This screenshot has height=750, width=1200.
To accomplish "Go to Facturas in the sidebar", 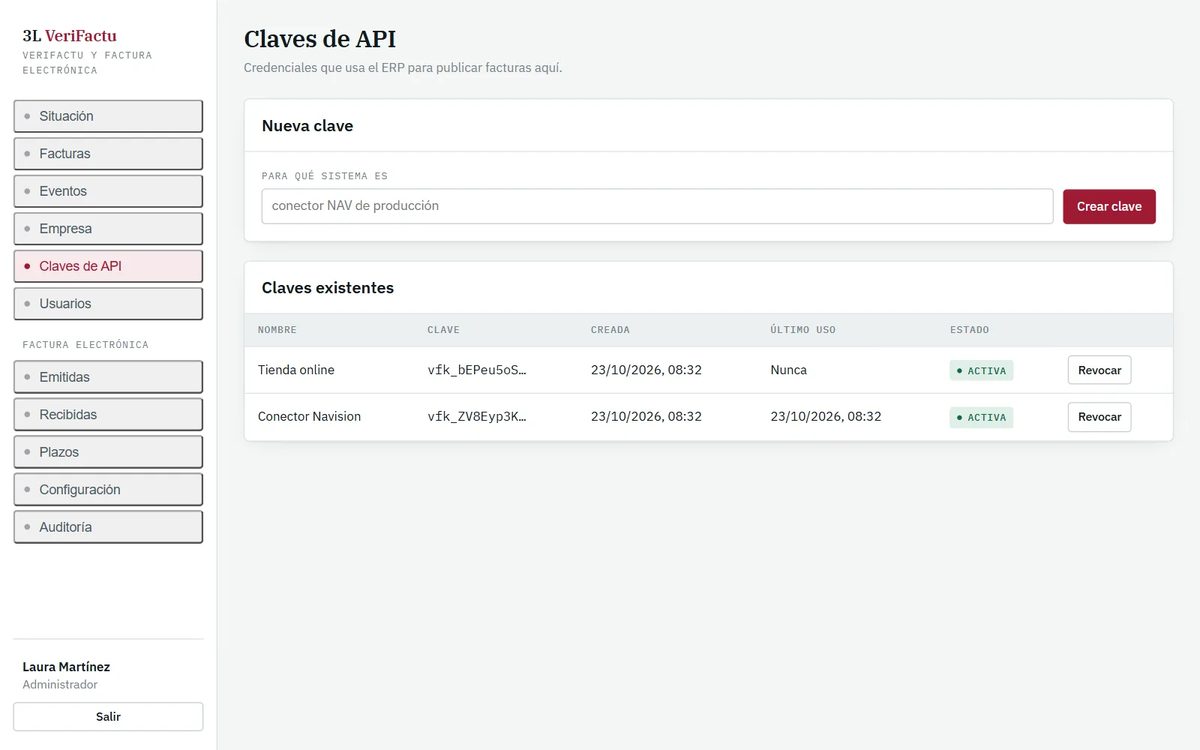I will [108, 154].
